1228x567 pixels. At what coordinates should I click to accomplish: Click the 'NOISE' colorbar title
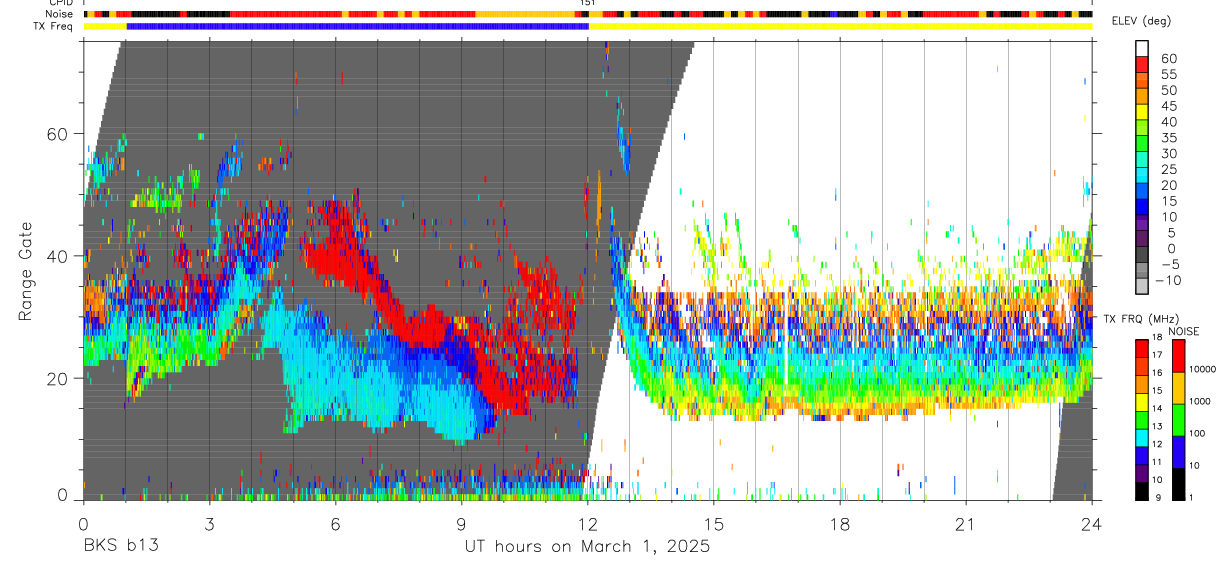click(1184, 331)
